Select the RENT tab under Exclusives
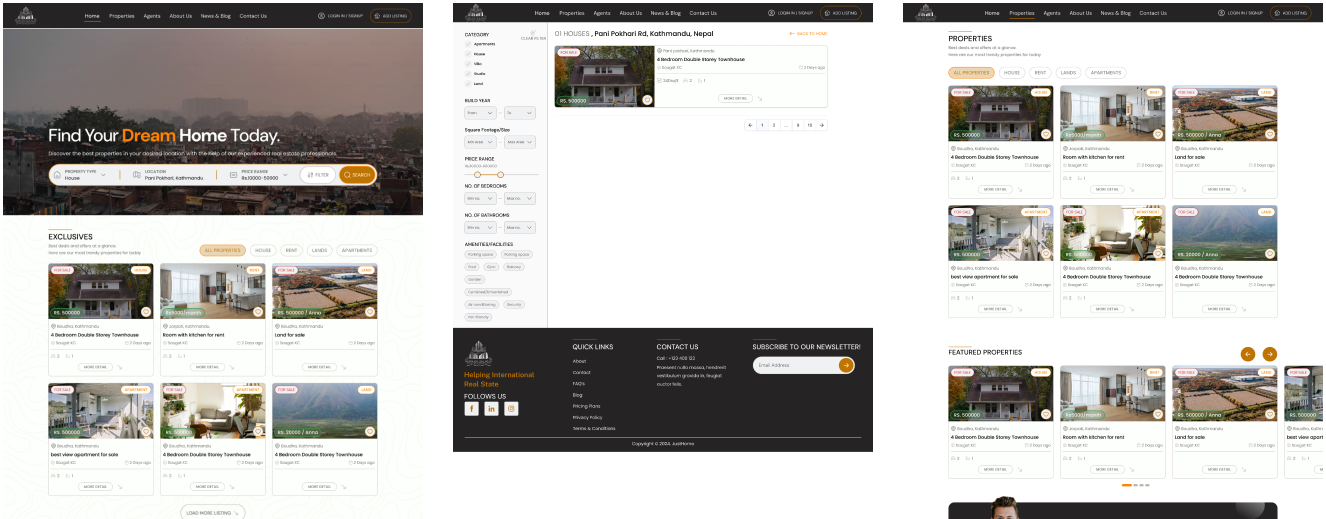 (291, 250)
